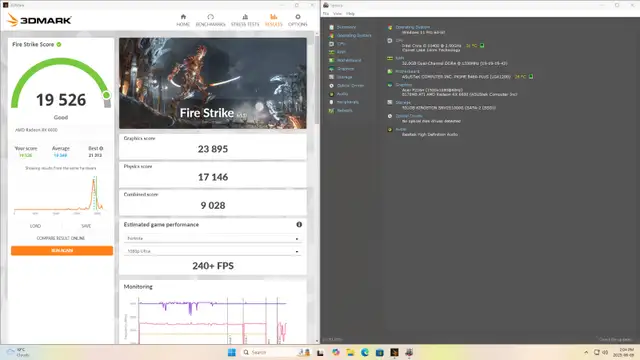The height and width of the screenshot is (360, 640).
Task: Click the Combined score value 9 028
Action: click(x=213, y=205)
